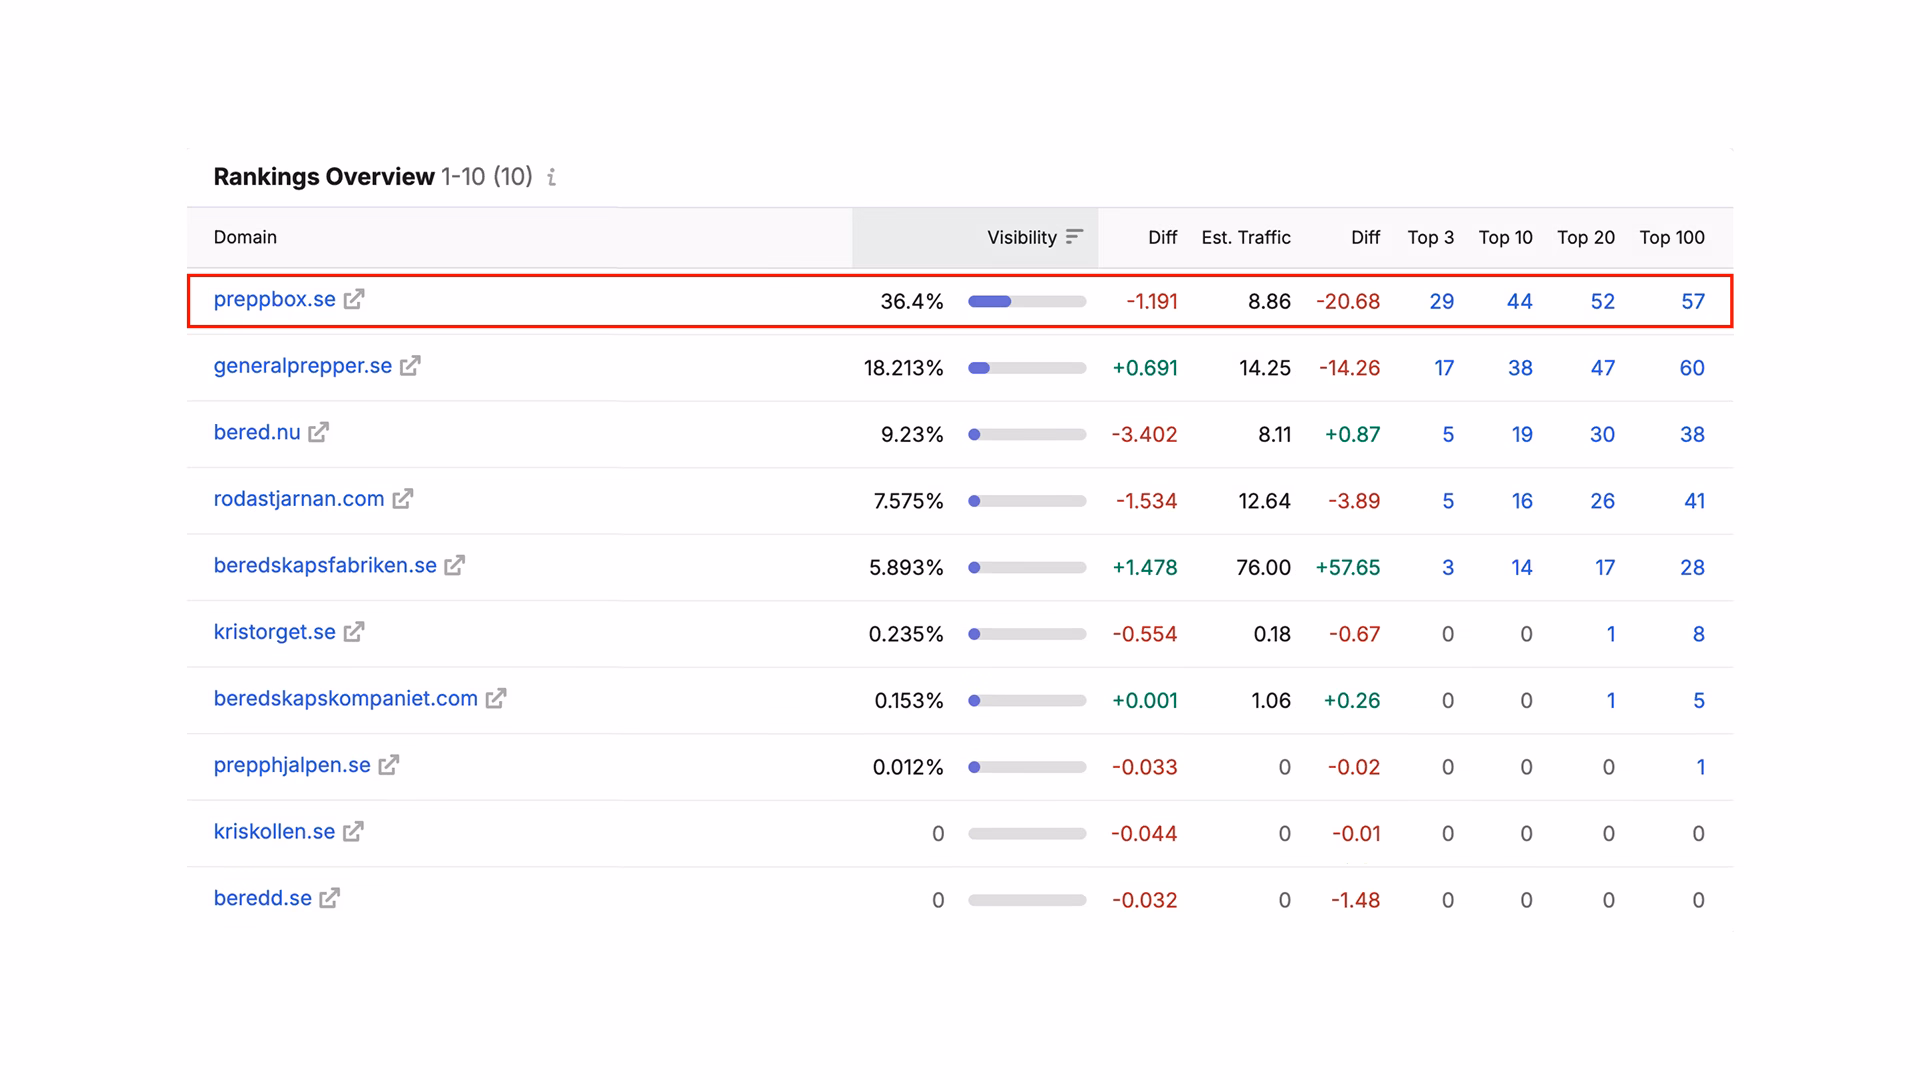Open the generalprepper.se domain link
This screenshot has height=1080, width=1920.
(x=302, y=366)
